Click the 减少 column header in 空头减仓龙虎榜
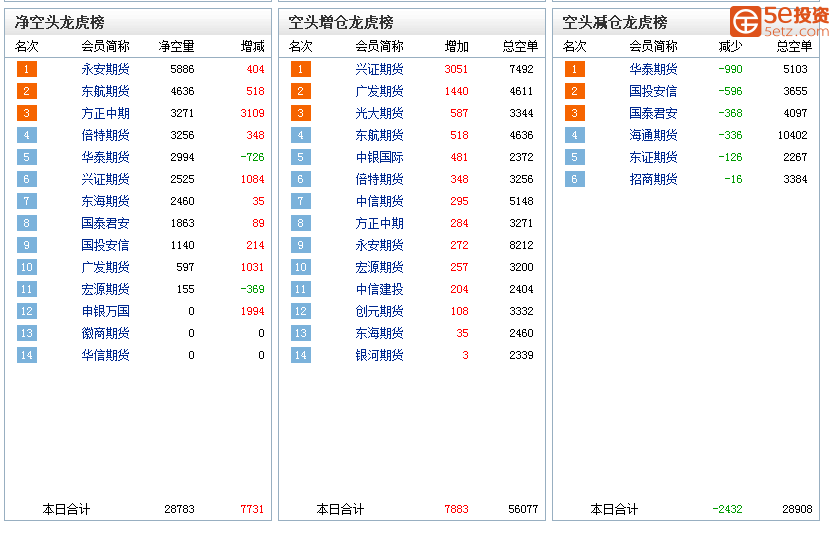 730,46
